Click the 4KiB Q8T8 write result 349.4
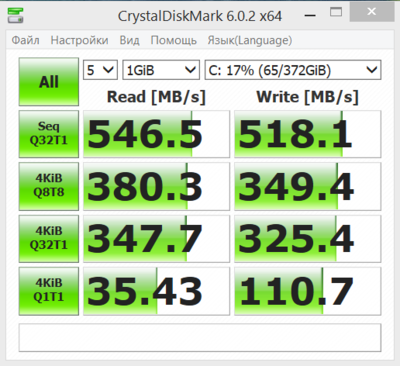The image size is (400, 366). [x=307, y=186]
